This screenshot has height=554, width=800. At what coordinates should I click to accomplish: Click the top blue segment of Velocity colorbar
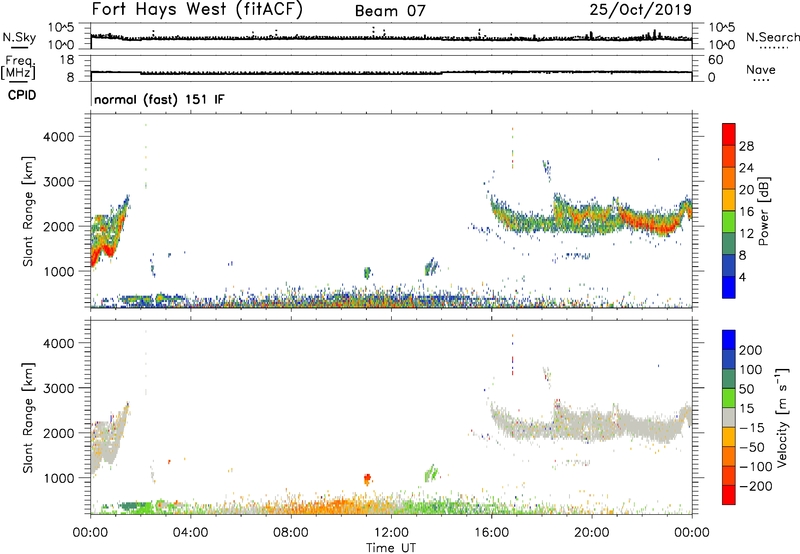click(x=729, y=340)
